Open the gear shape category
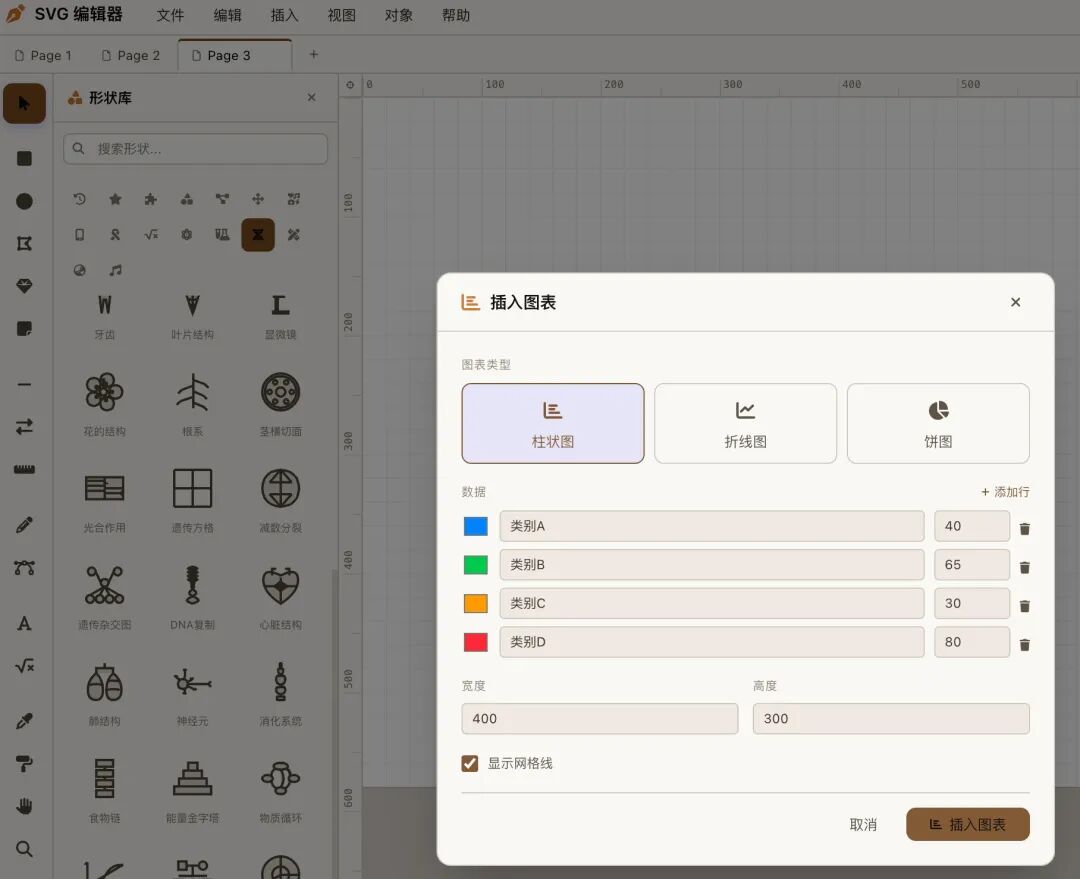Screen dimensions: 1080x879 pos(187,235)
